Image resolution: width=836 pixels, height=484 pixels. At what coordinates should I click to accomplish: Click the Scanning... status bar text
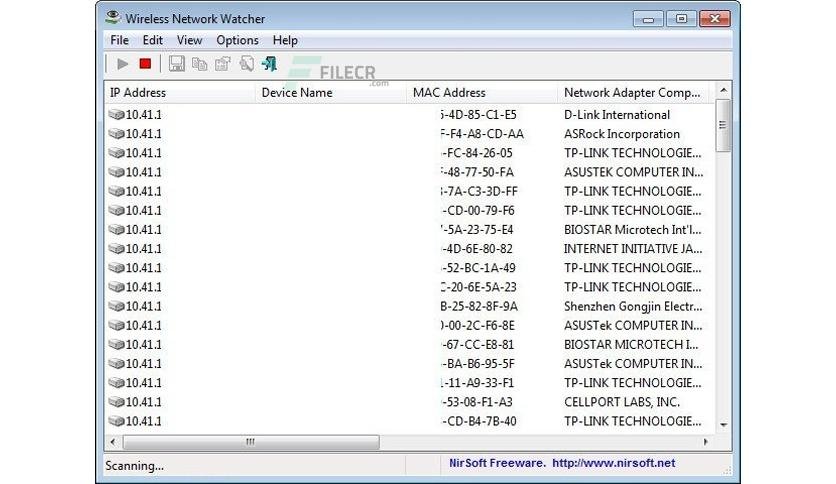coord(134,465)
